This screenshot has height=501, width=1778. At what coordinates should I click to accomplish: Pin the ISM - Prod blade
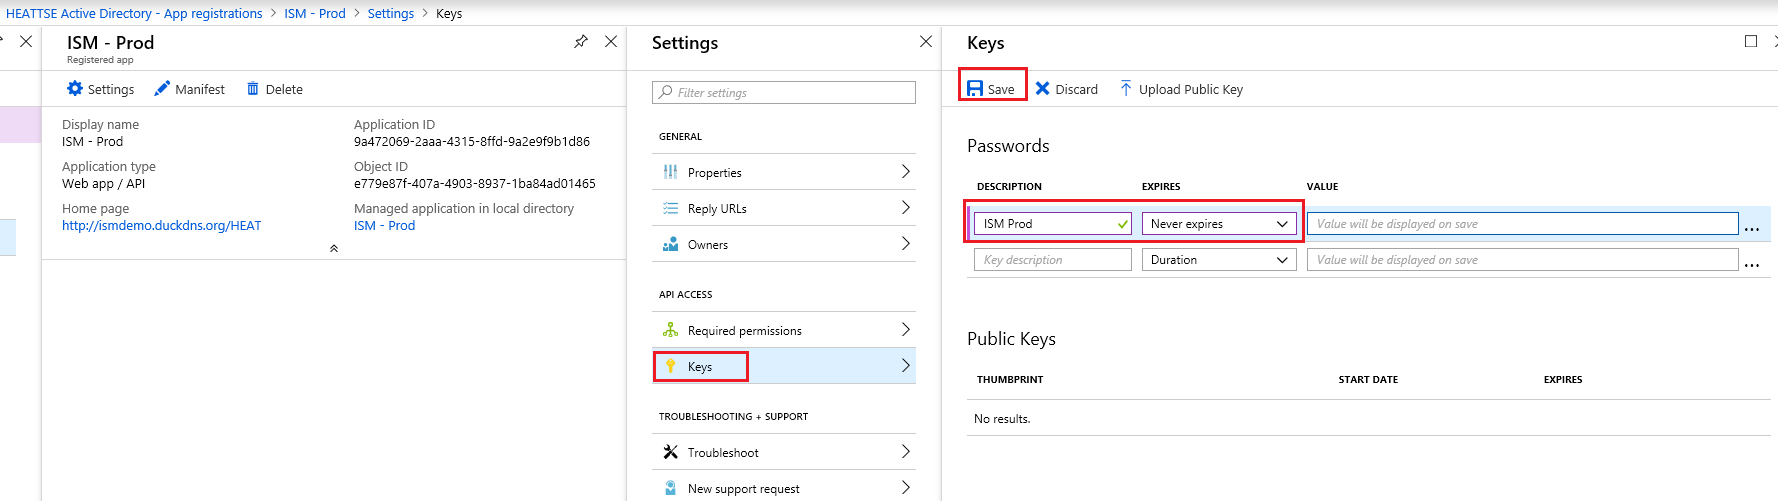point(581,42)
